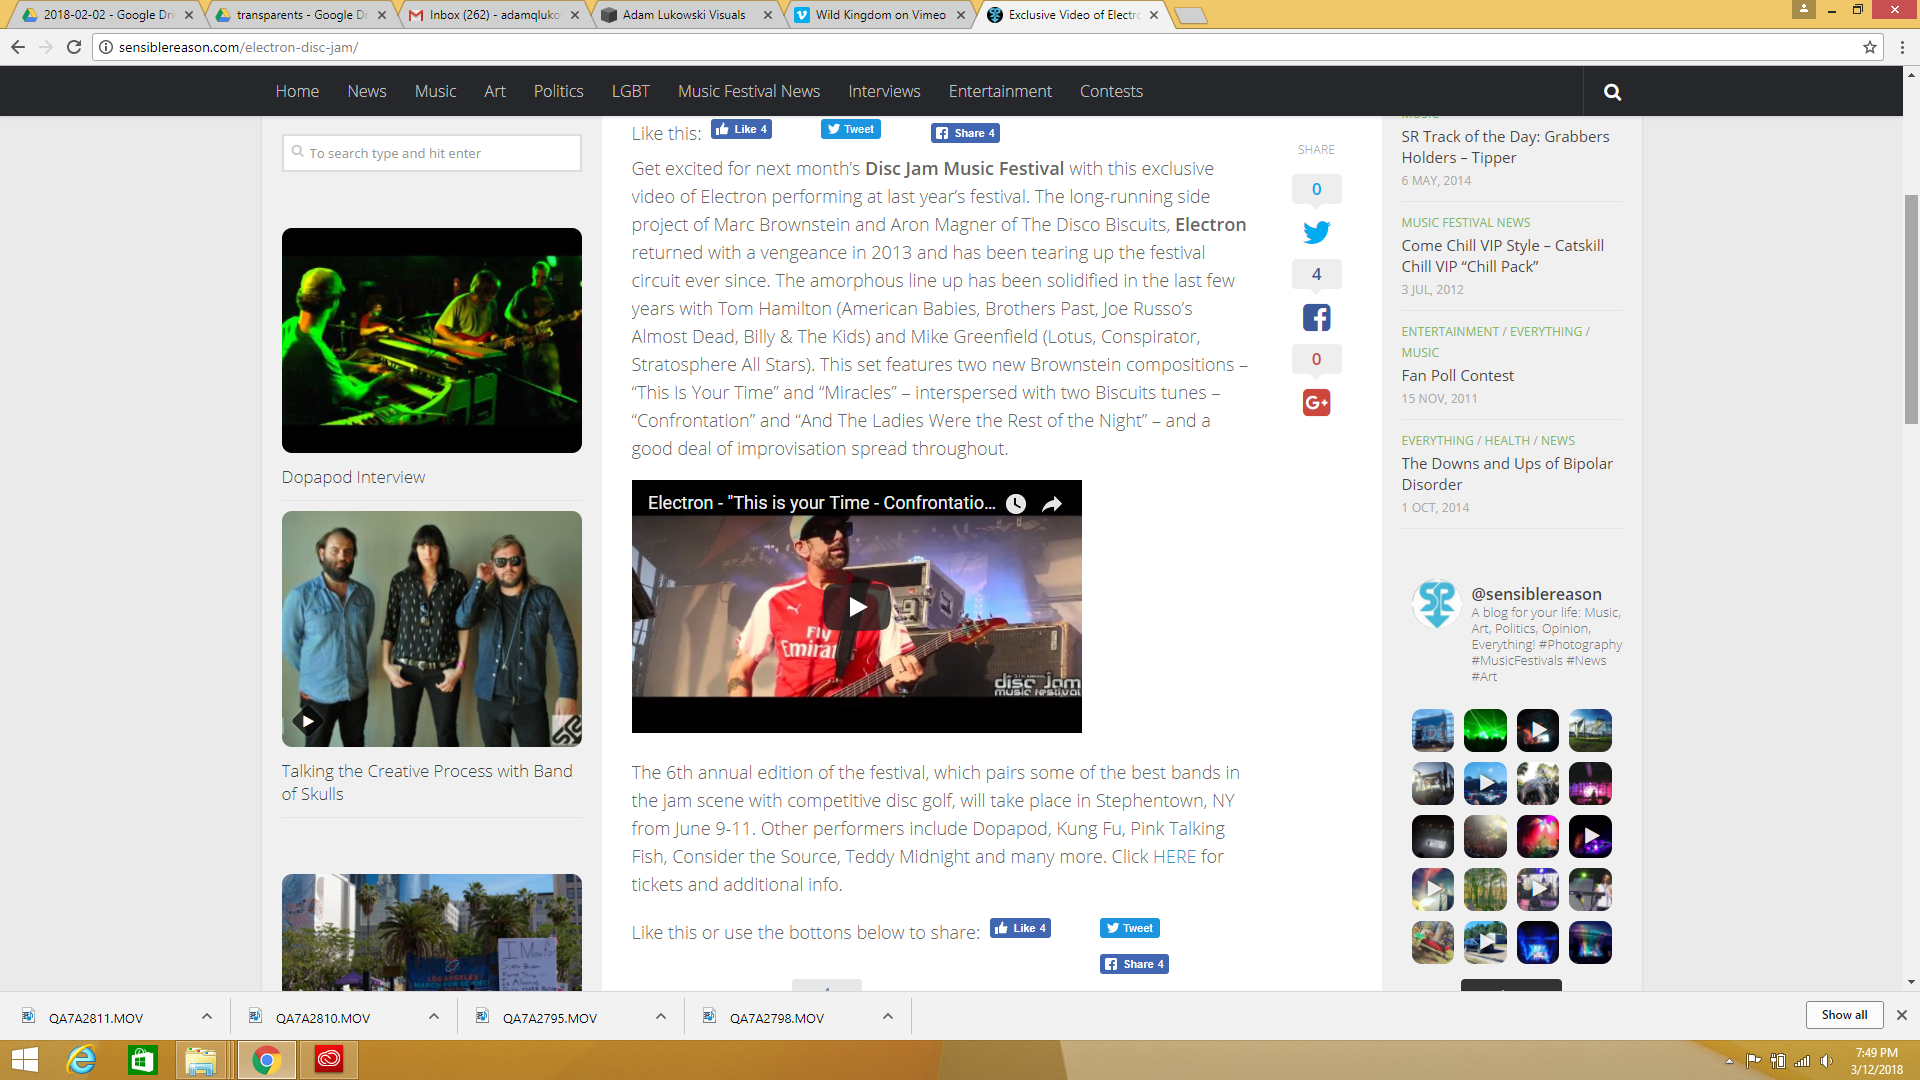Click Show all in the downloads bar
The height and width of the screenshot is (1080, 1920).
point(1843,1014)
